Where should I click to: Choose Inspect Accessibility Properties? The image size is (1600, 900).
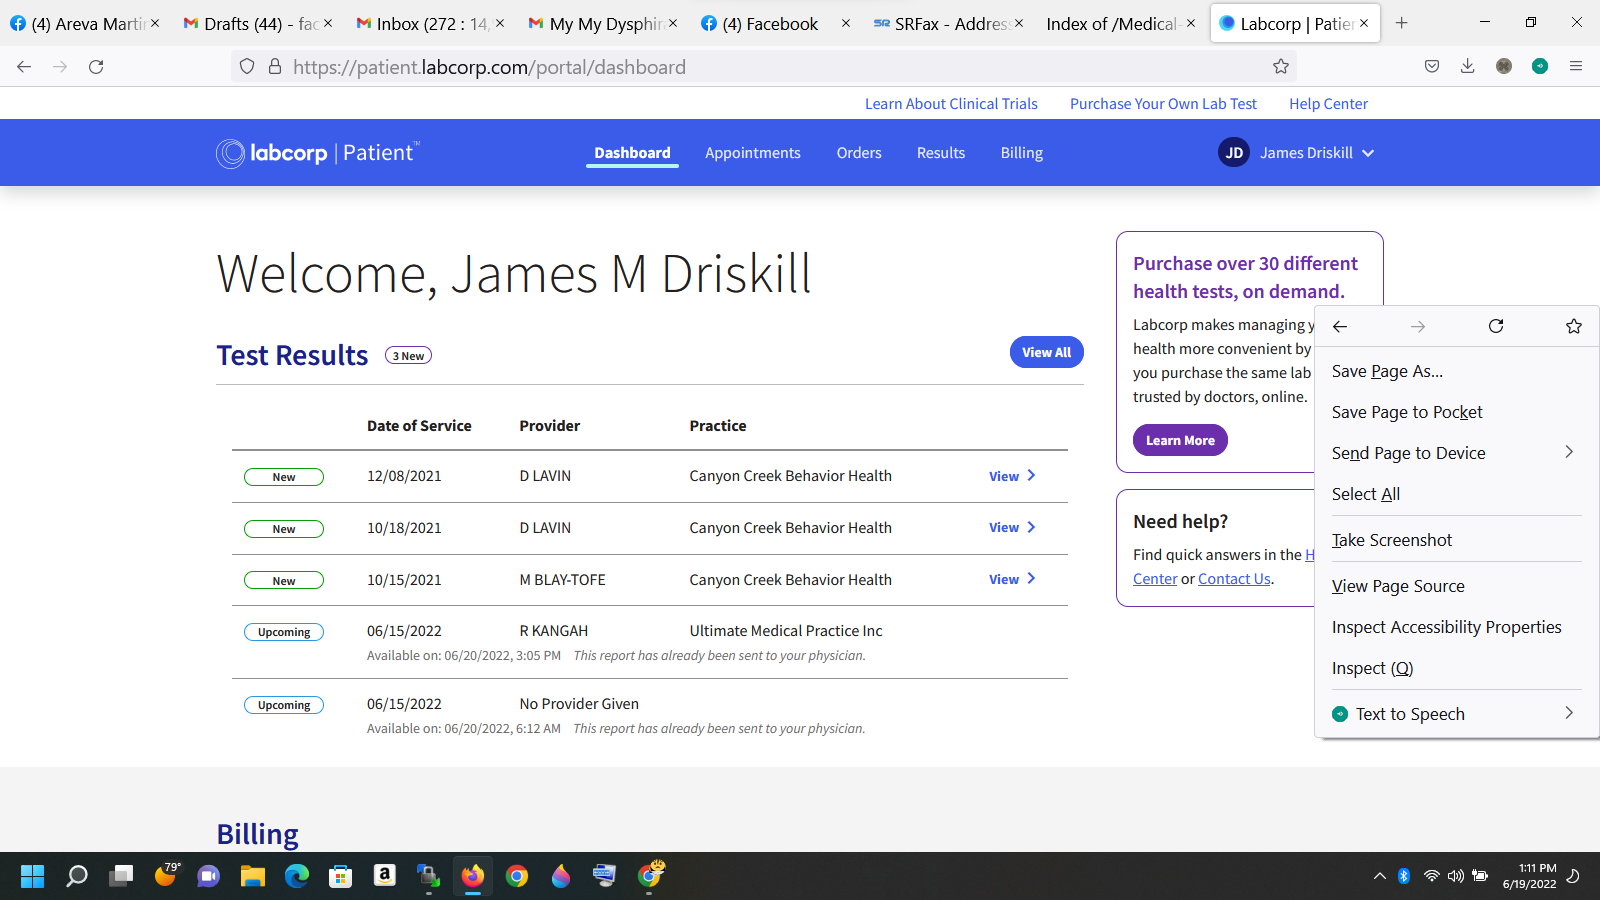point(1457,627)
